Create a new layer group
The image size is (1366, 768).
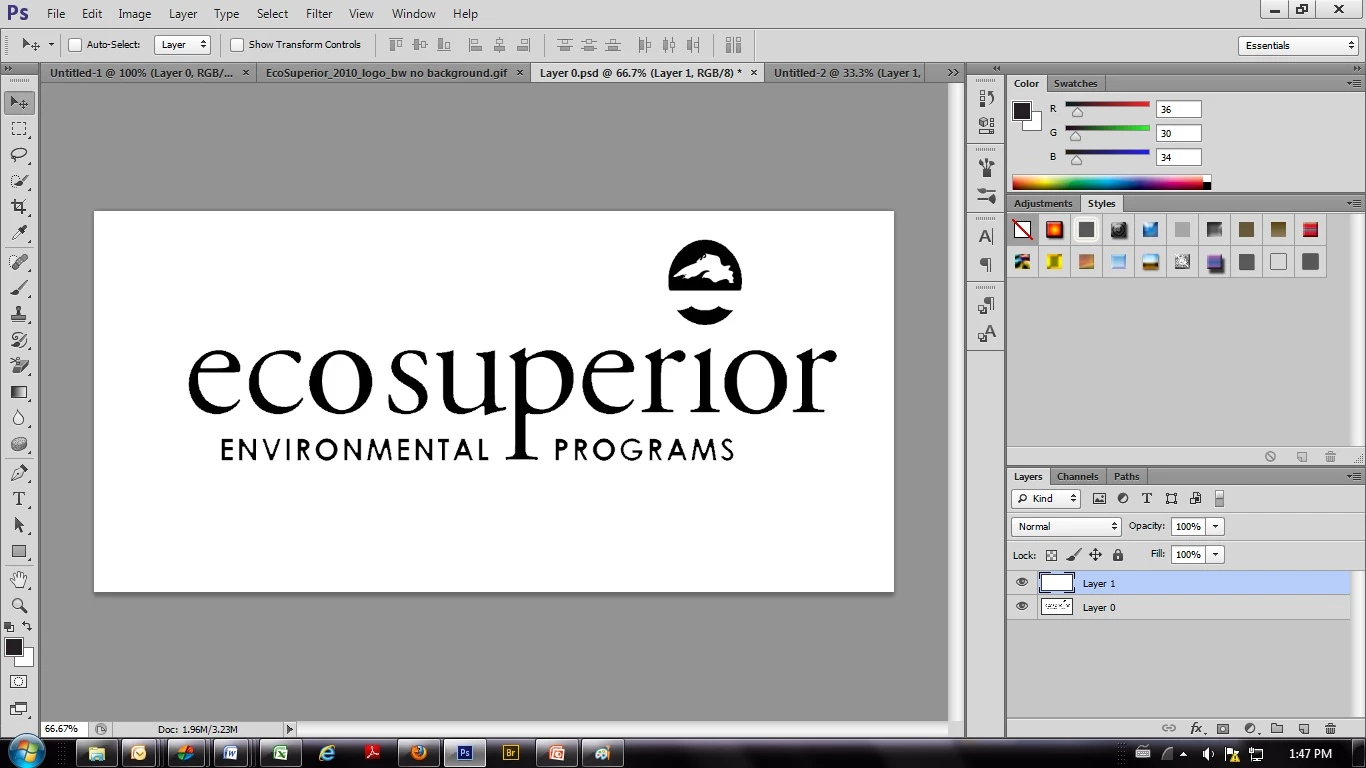(1277, 729)
